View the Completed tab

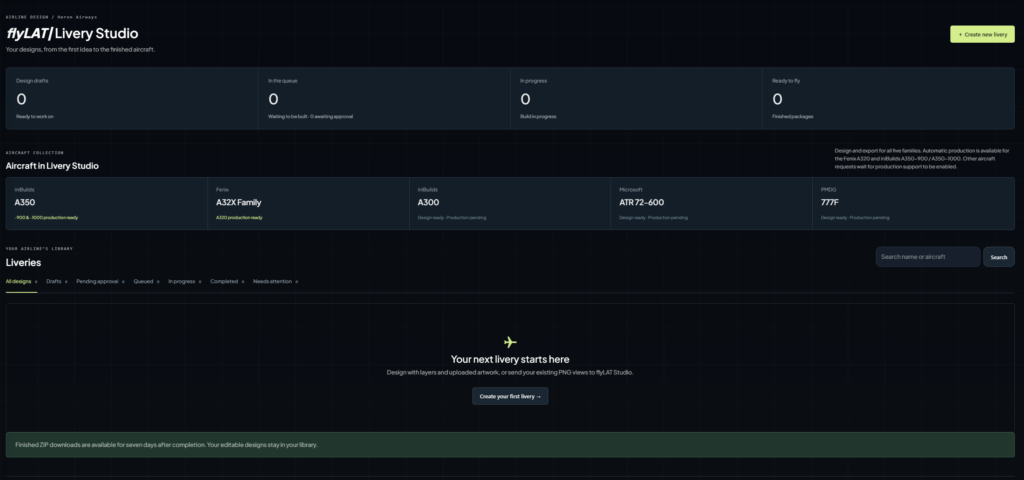[227, 281]
